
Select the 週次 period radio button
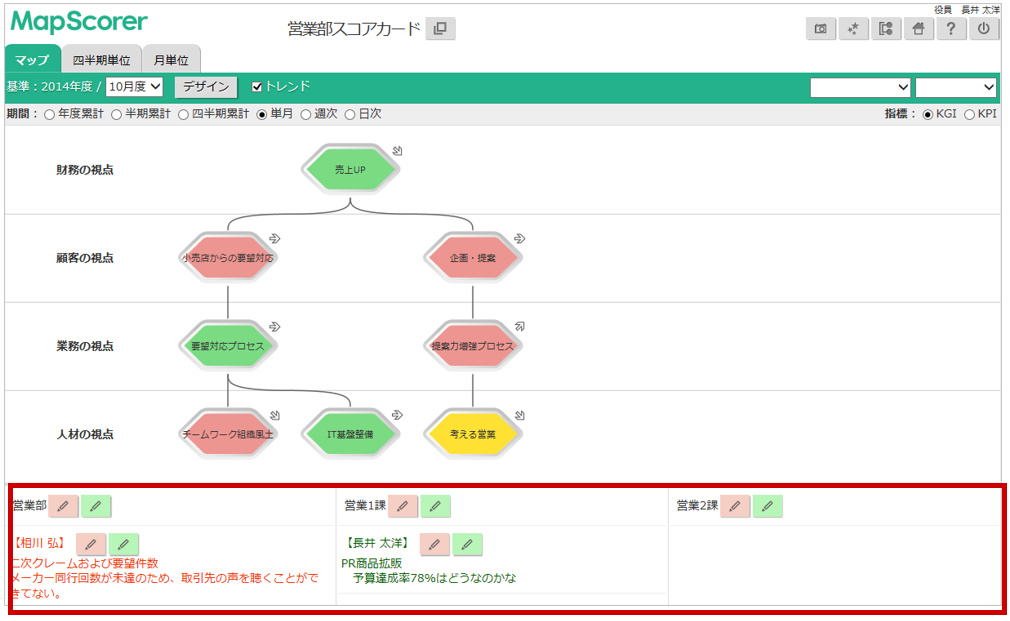[306, 115]
